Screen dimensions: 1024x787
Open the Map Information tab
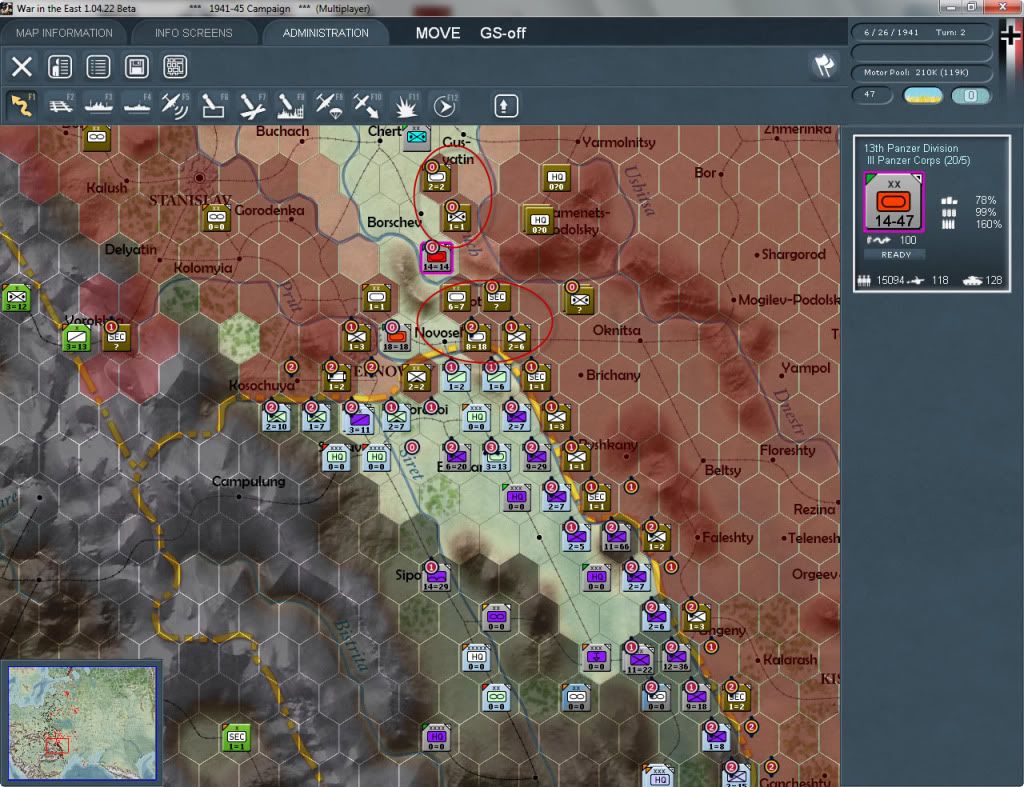(64, 33)
